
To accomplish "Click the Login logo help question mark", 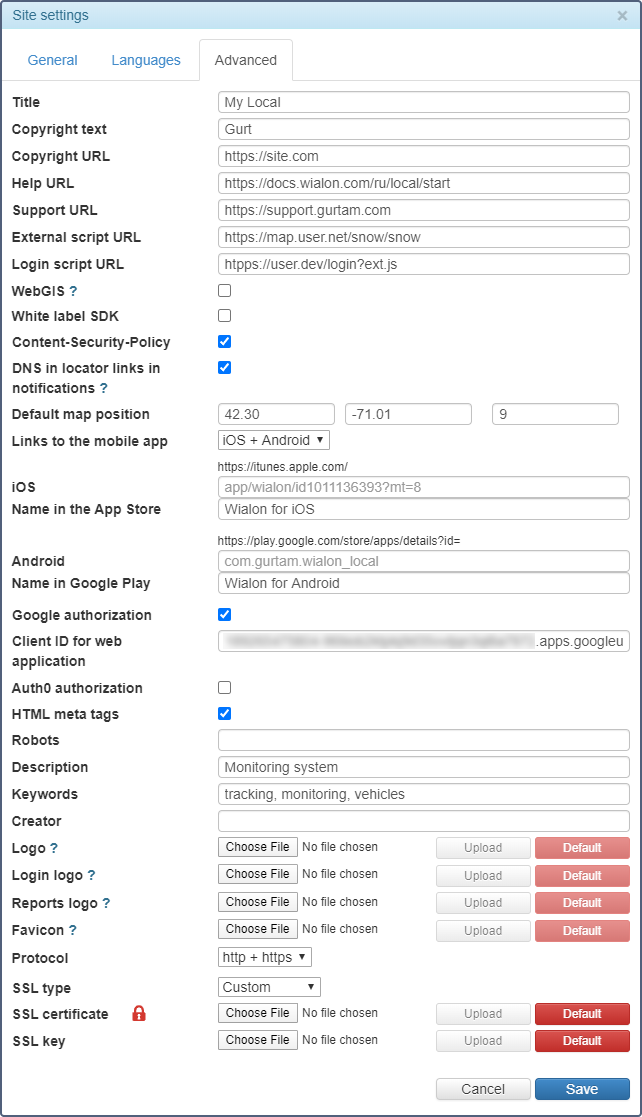I will pyautogui.click(x=91, y=875).
